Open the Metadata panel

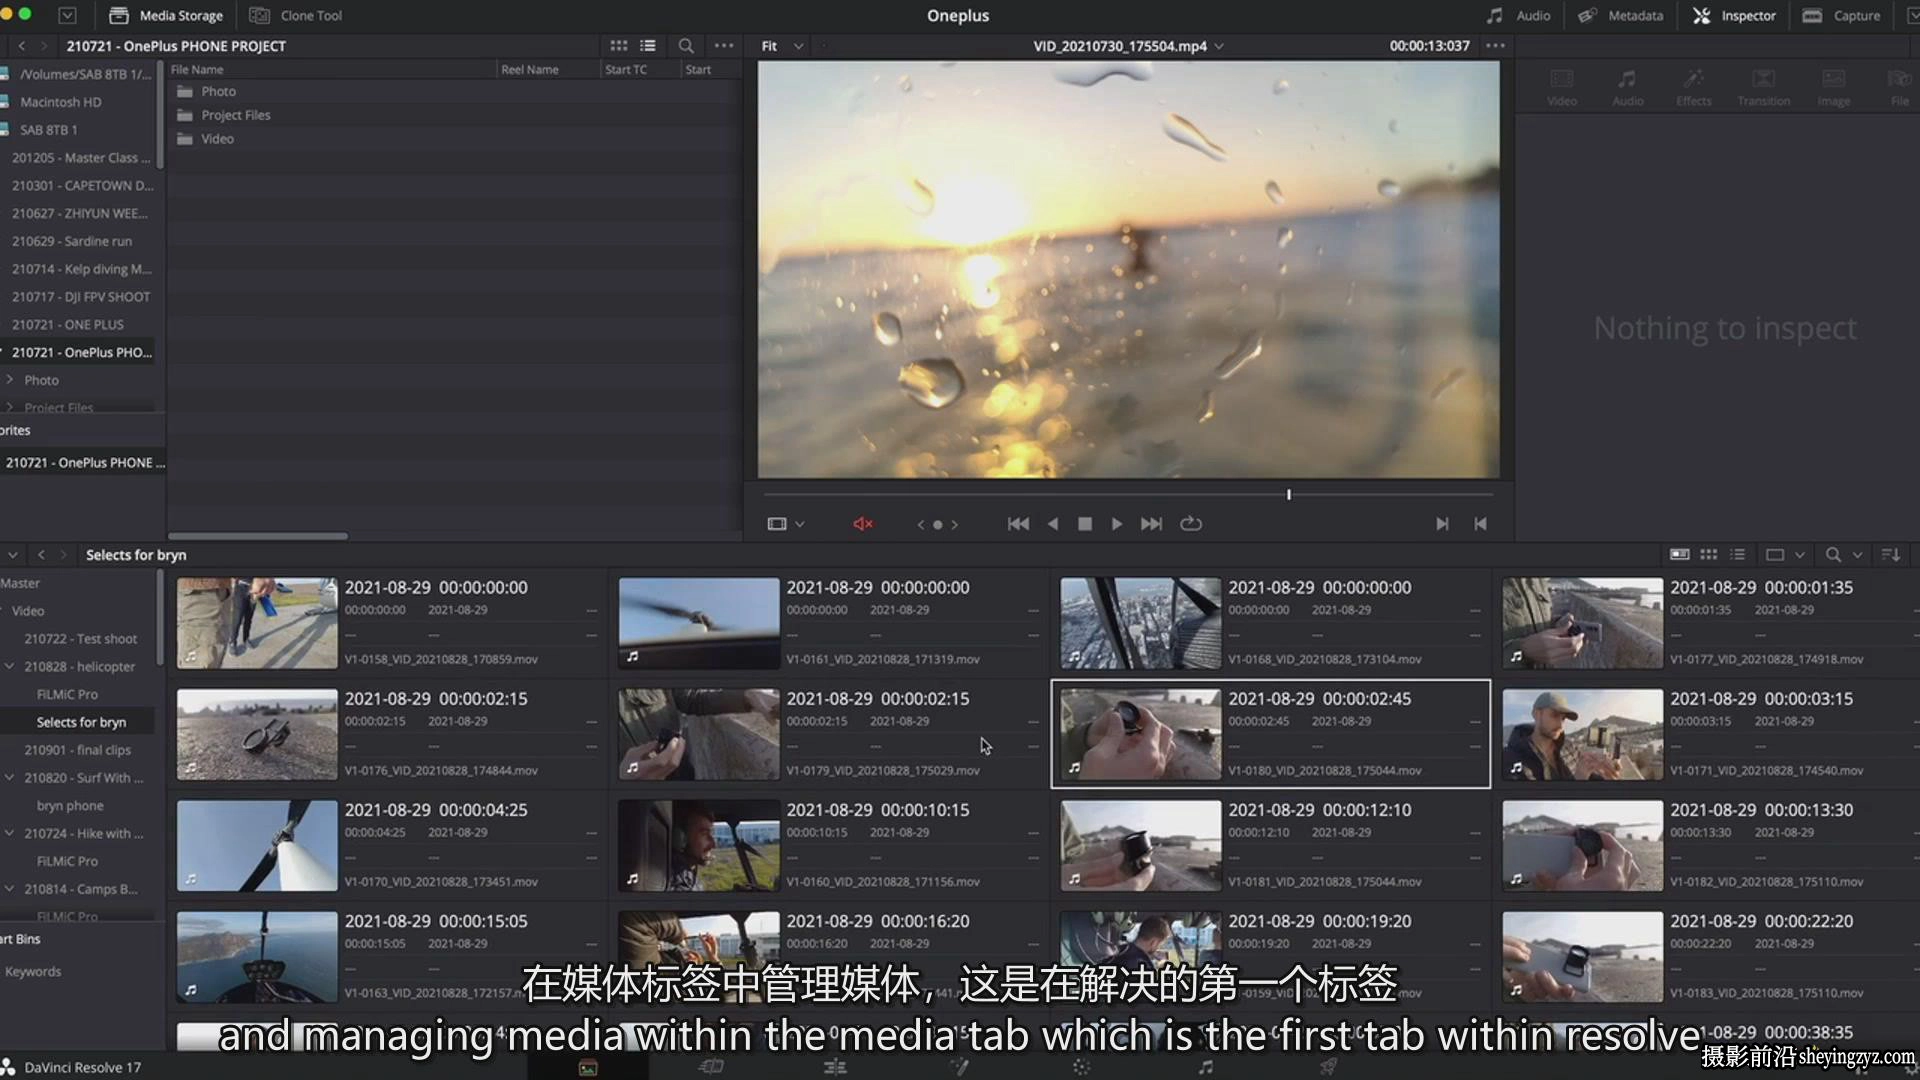pos(1620,15)
